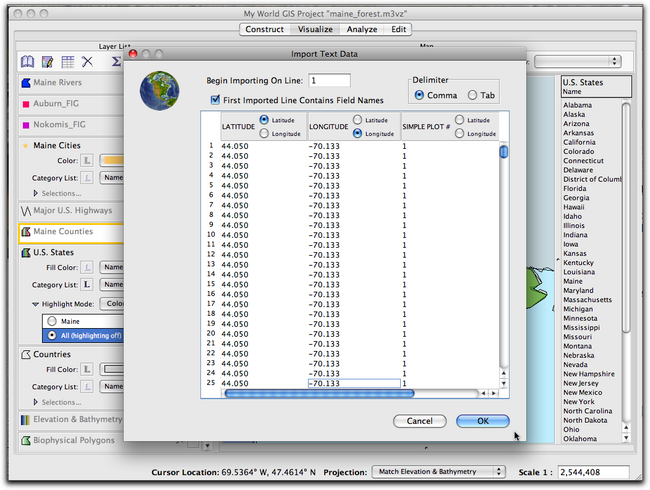Open the Projection dropdown
650x490 pixels.
pyautogui.click(x=439, y=471)
